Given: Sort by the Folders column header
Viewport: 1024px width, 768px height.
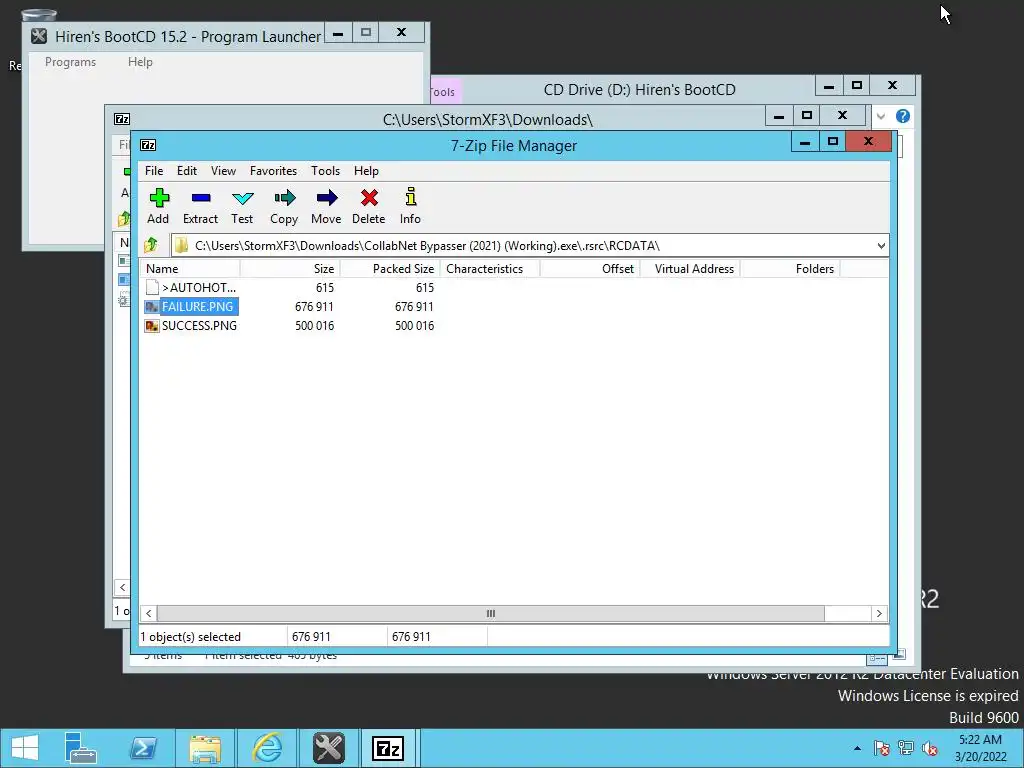Looking at the screenshot, I should tap(790, 268).
